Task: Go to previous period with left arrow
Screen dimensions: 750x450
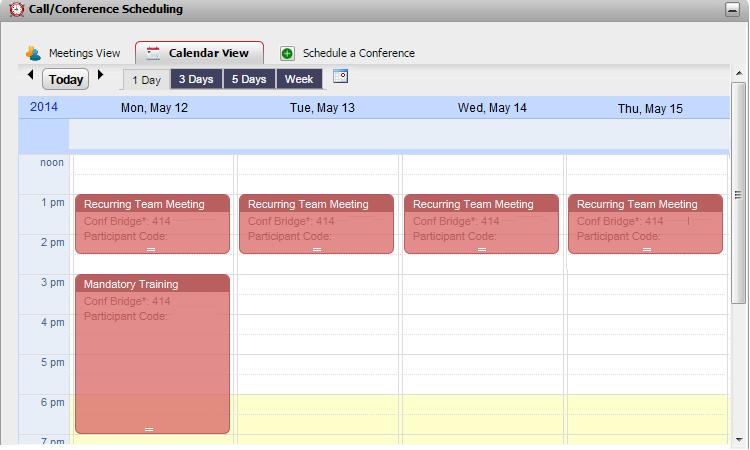Action: (x=31, y=75)
